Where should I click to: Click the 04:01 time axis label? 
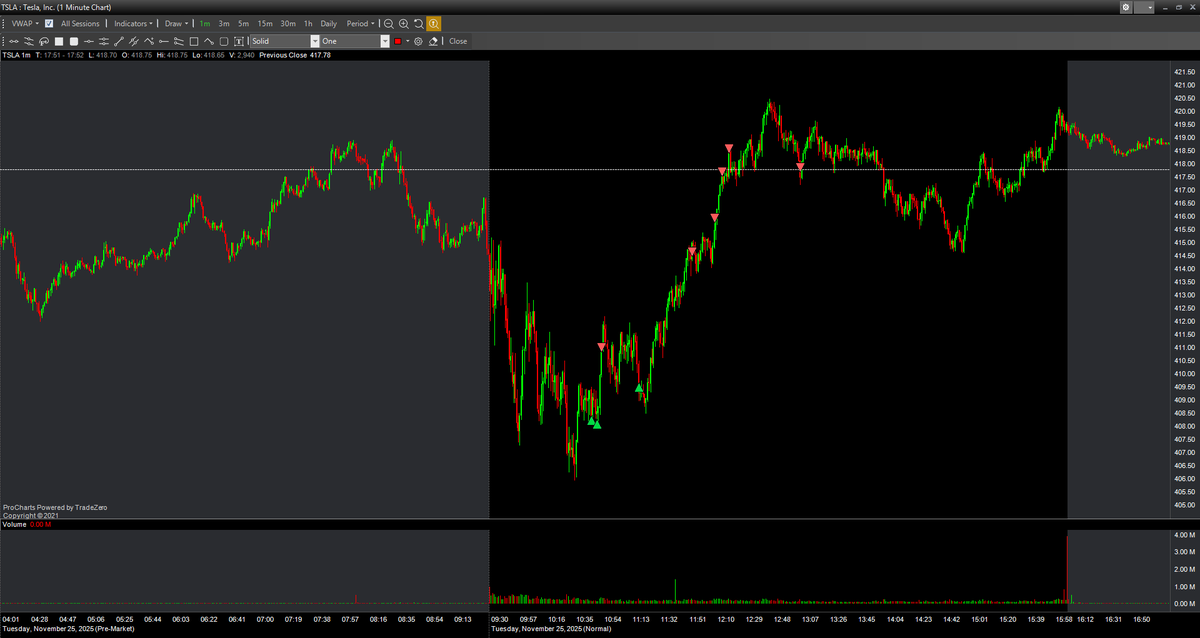click(x=13, y=620)
